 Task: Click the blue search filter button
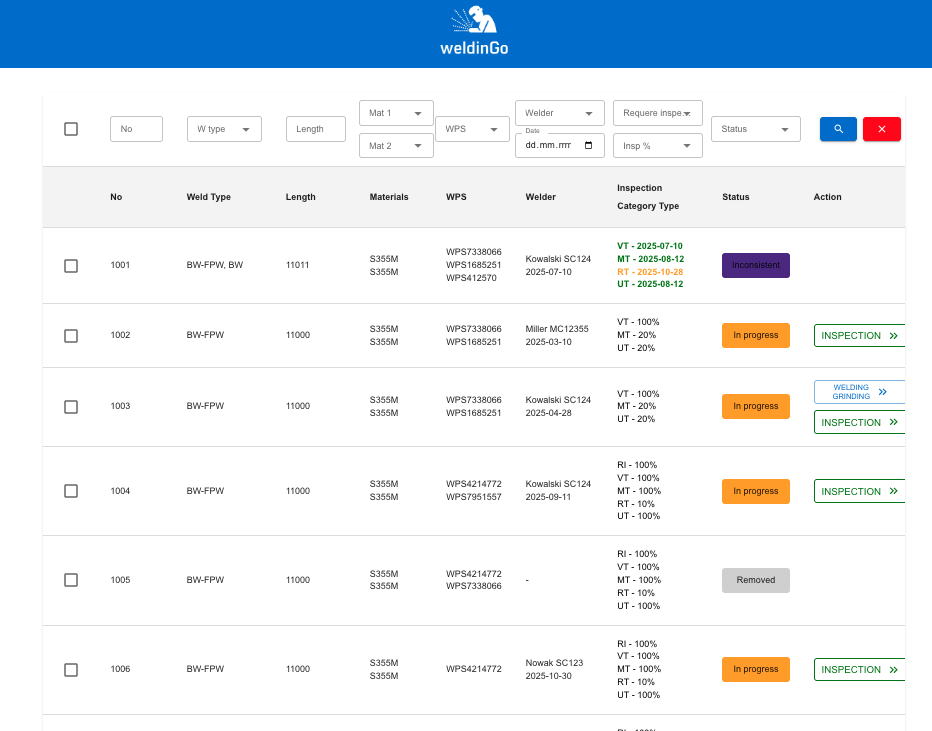pyautogui.click(x=838, y=129)
